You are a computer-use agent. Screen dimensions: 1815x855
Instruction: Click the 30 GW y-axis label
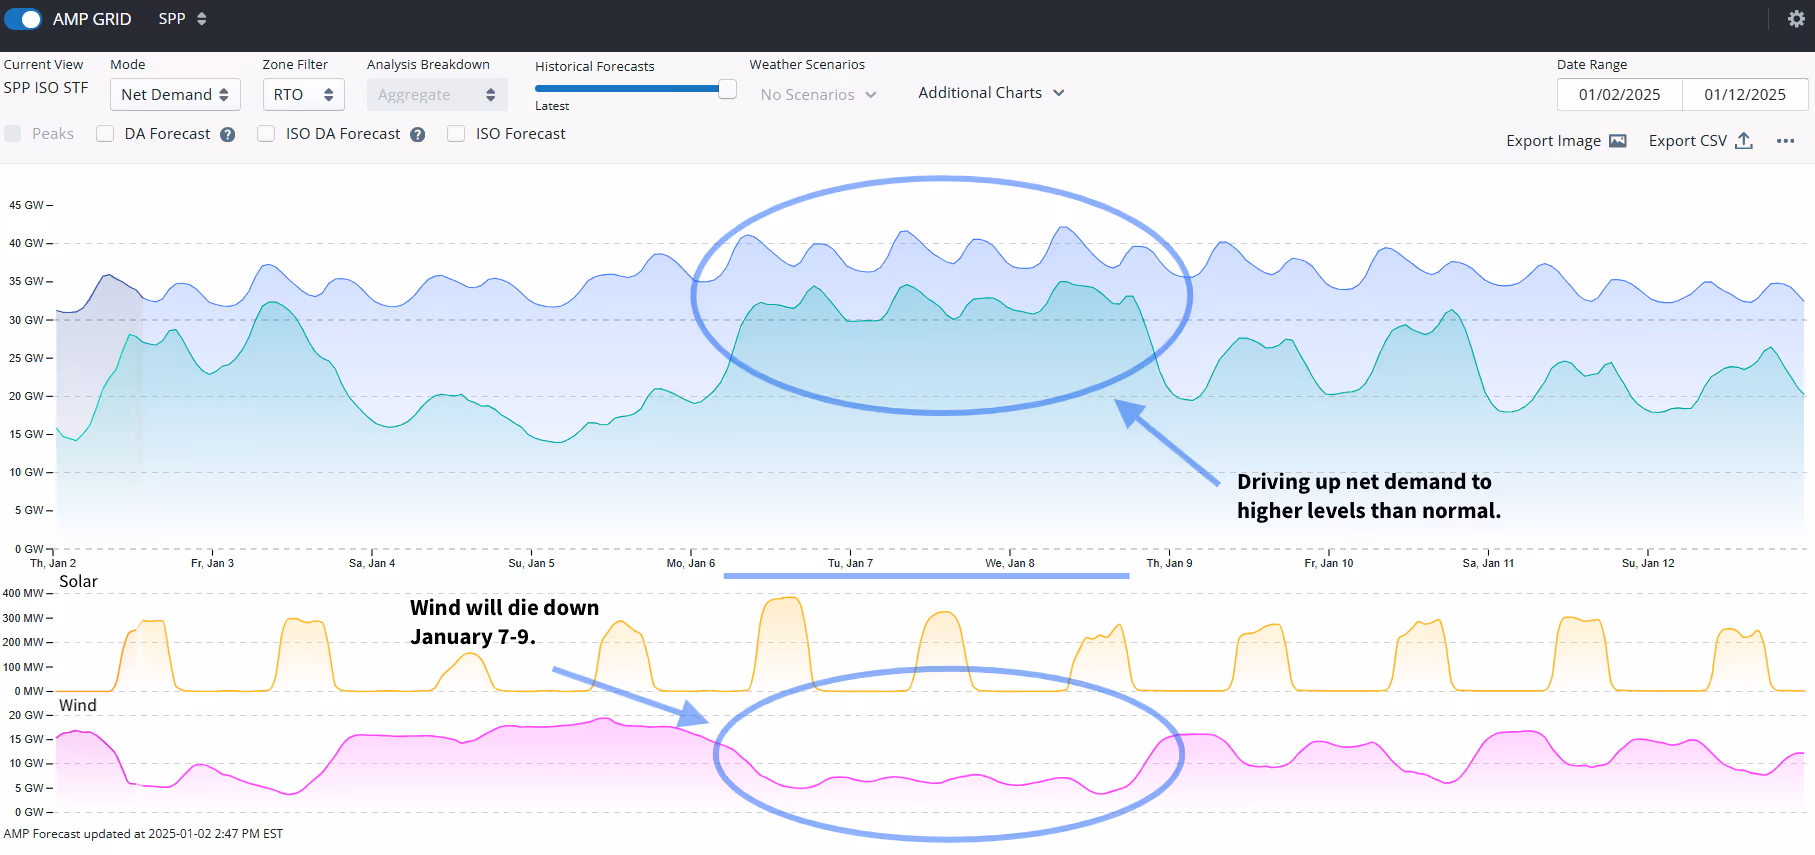click(27, 320)
